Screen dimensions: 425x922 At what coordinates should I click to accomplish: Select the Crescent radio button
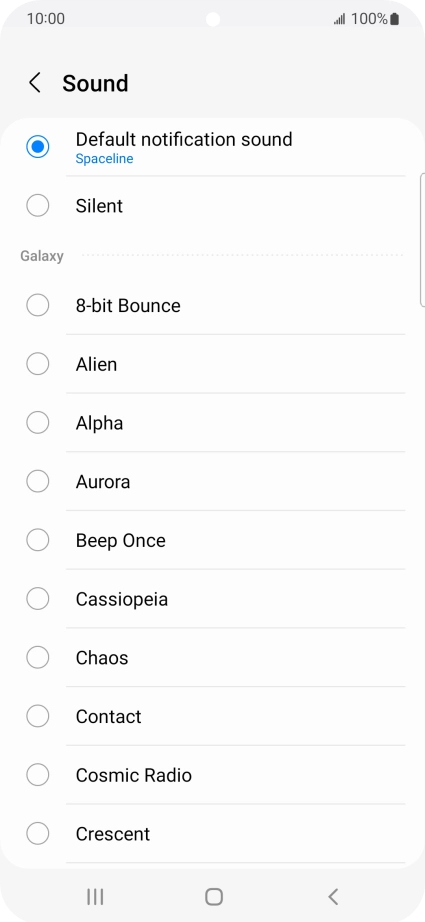(38, 834)
